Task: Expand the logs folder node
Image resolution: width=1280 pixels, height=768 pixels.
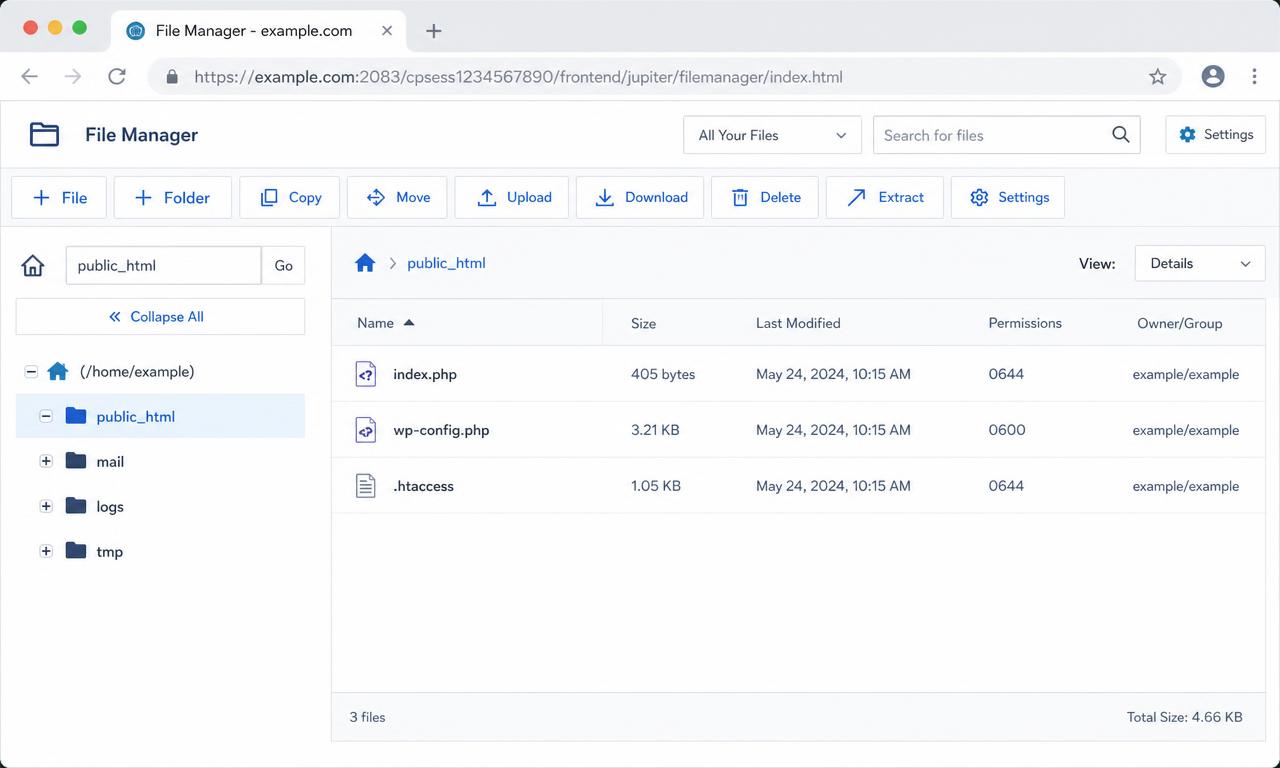Action: (46, 506)
